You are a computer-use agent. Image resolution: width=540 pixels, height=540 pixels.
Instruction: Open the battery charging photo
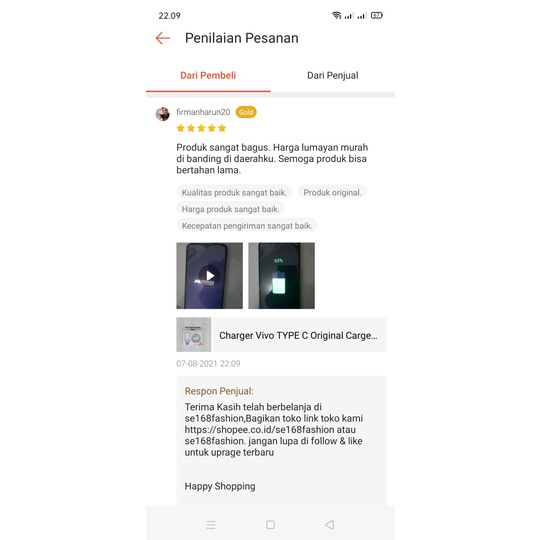pos(281,276)
